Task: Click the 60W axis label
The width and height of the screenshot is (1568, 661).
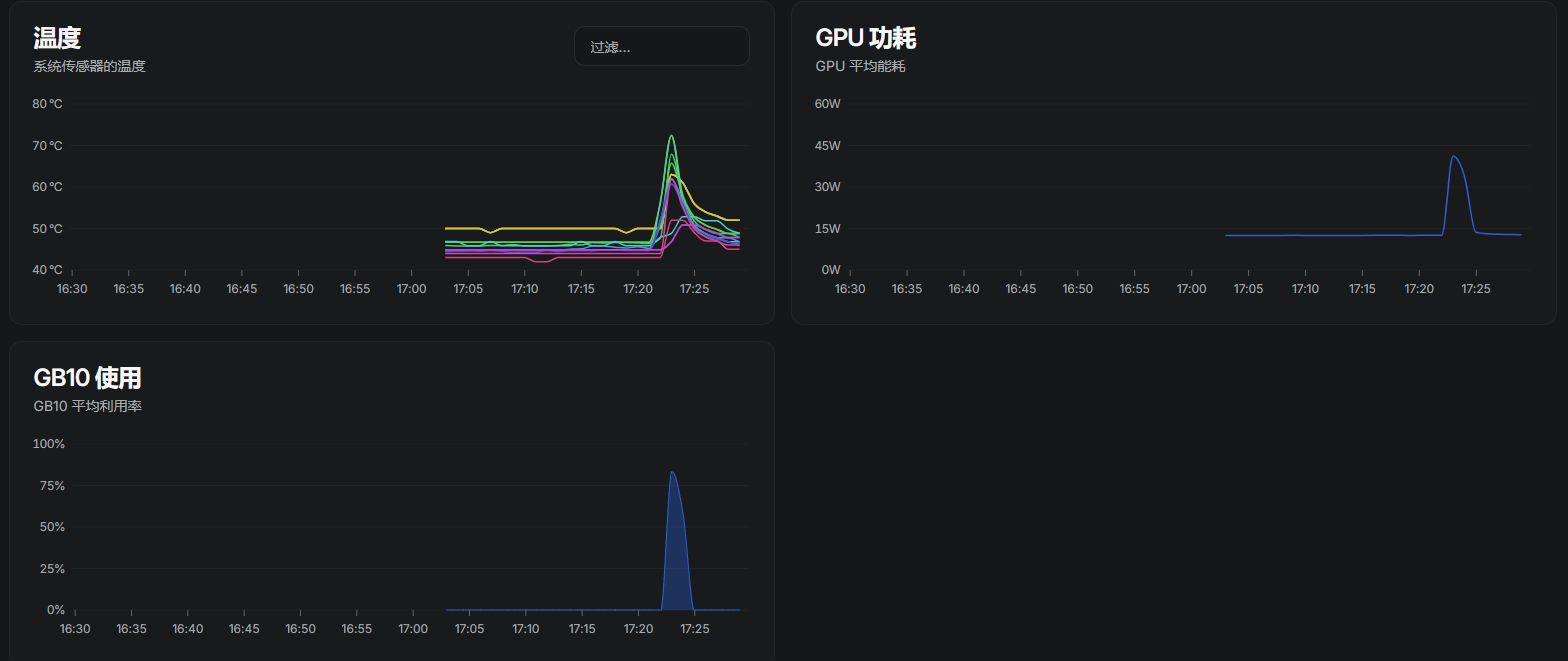Action: click(827, 104)
